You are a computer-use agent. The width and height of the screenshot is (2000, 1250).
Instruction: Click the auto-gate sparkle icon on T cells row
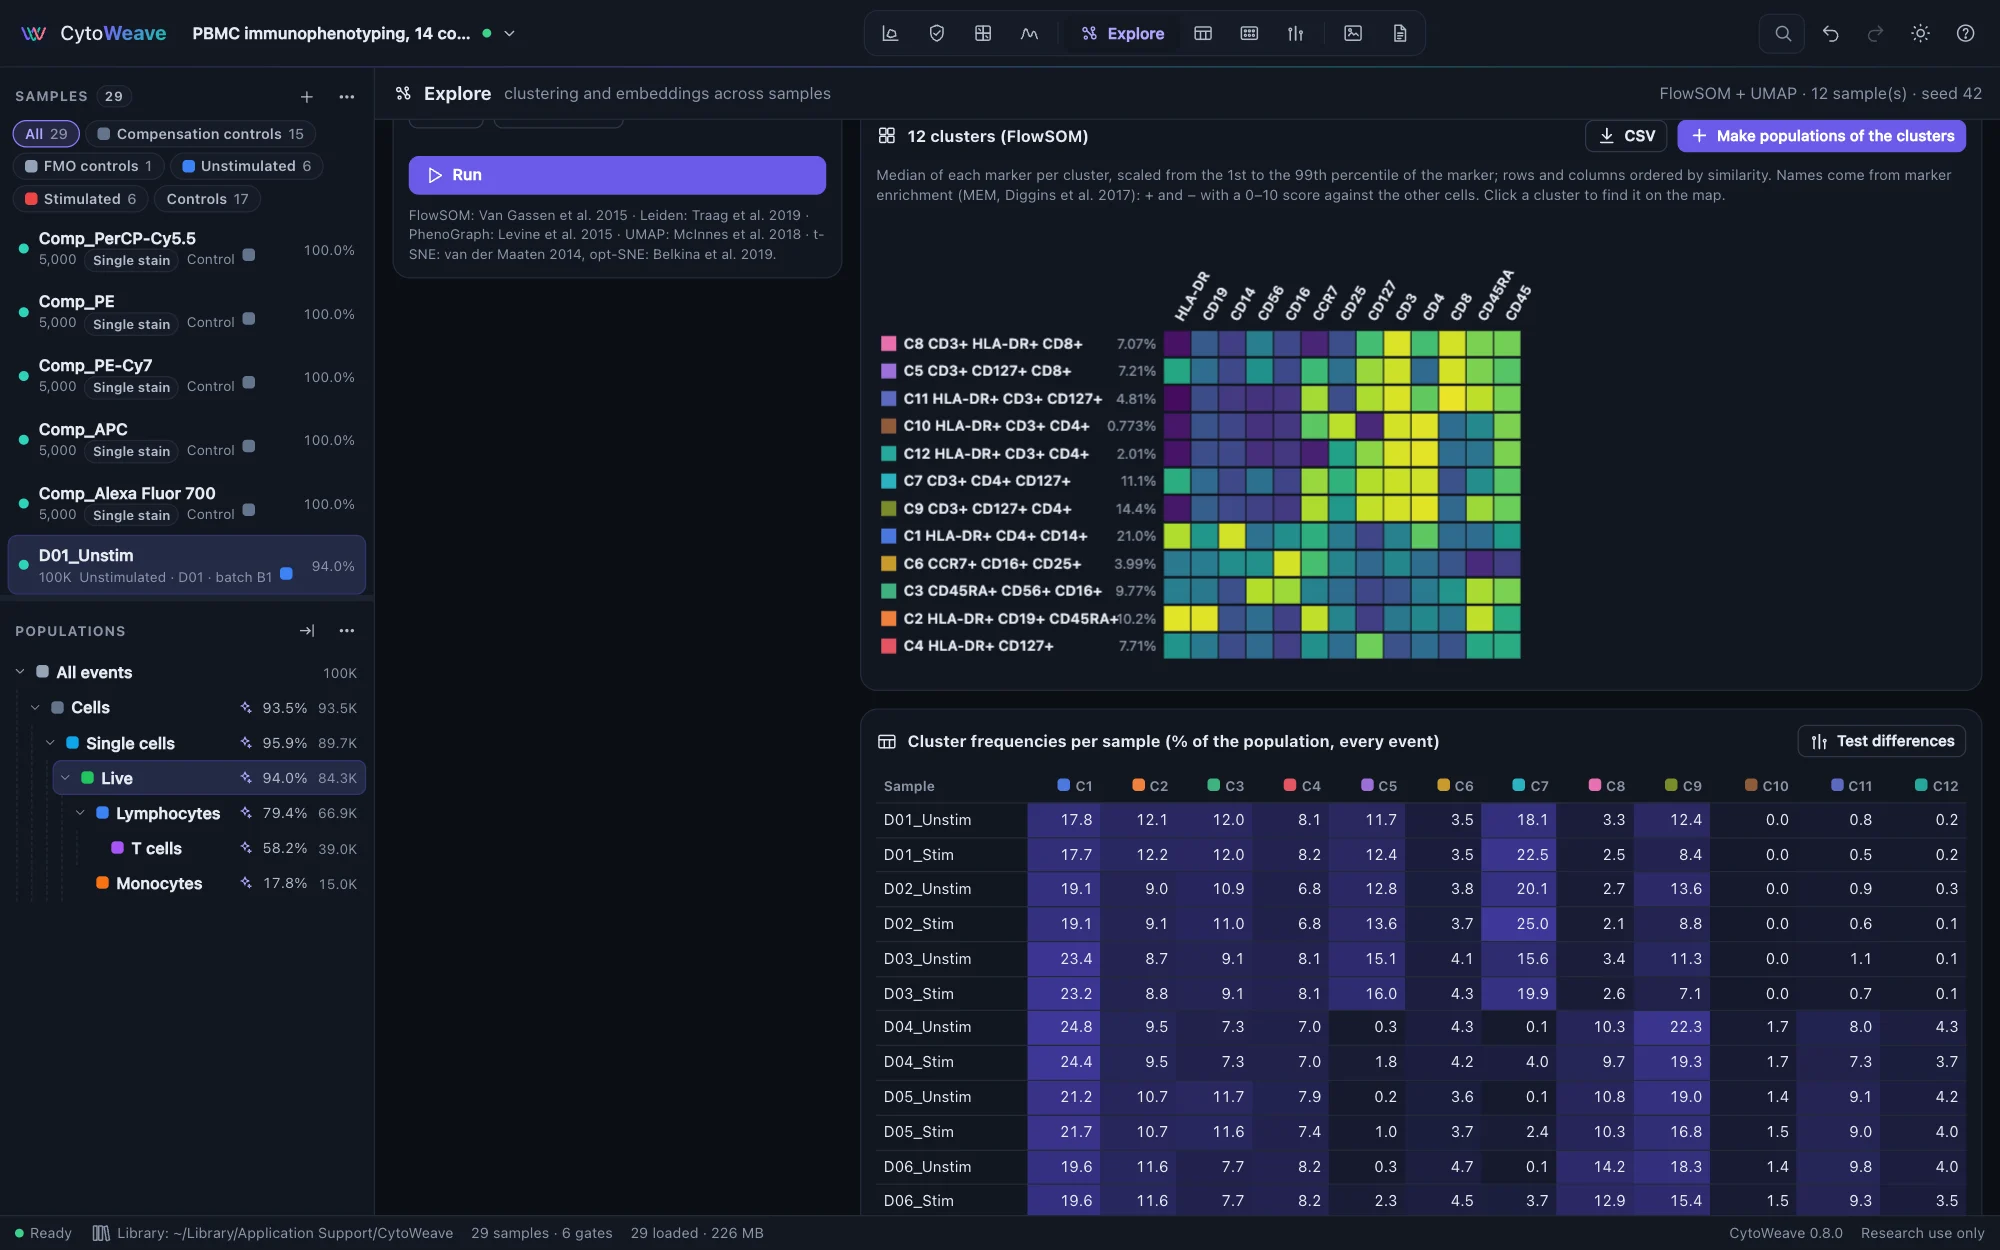tap(246, 848)
